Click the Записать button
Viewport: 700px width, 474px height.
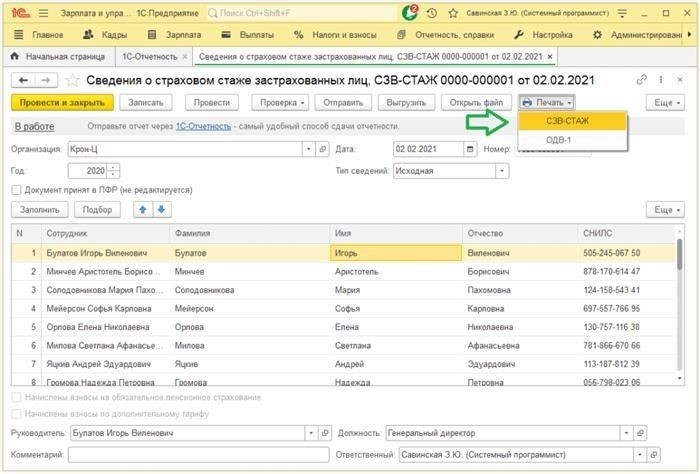click(146, 103)
